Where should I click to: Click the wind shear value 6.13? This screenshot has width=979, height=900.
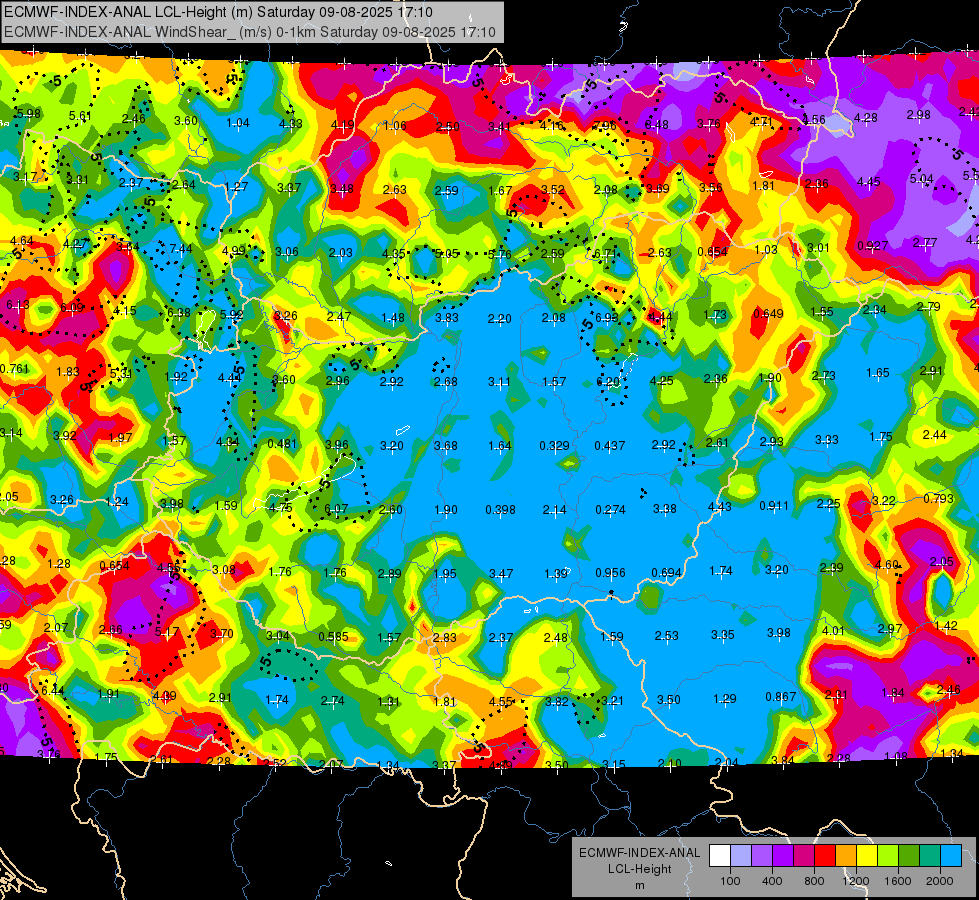point(17,304)
